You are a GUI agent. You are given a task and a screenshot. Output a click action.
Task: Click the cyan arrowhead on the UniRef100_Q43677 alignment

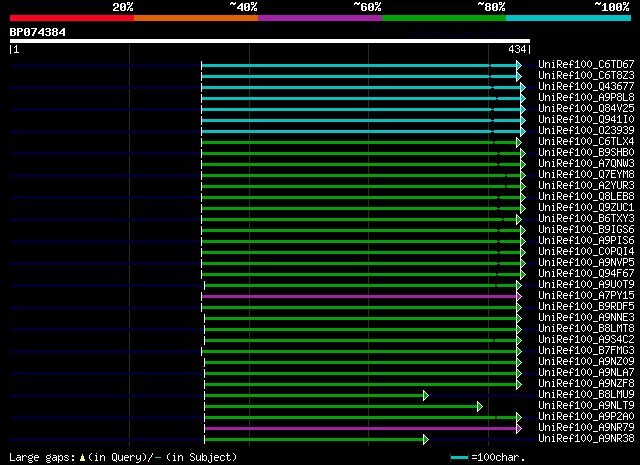click(x=523, y=87)
